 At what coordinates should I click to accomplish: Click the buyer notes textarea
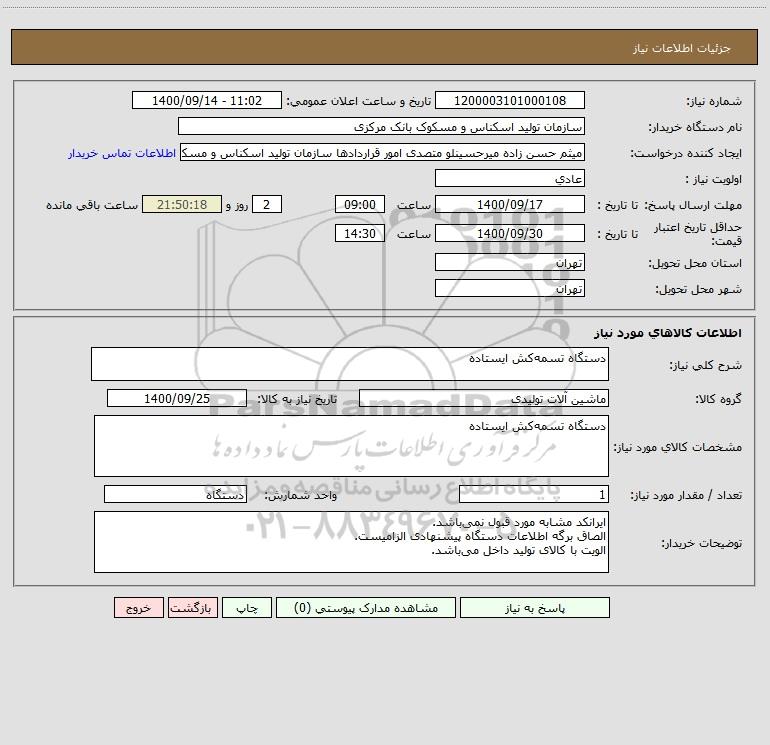tap(351, 542)
